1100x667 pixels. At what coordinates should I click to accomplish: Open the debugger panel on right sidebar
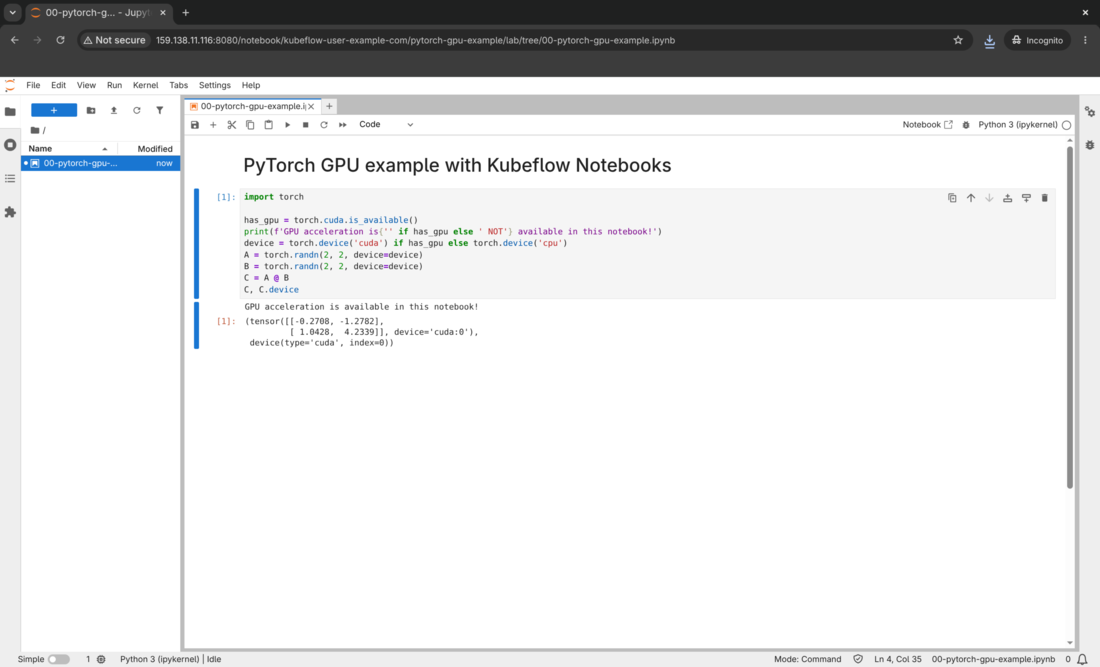tap(1089, 145)
